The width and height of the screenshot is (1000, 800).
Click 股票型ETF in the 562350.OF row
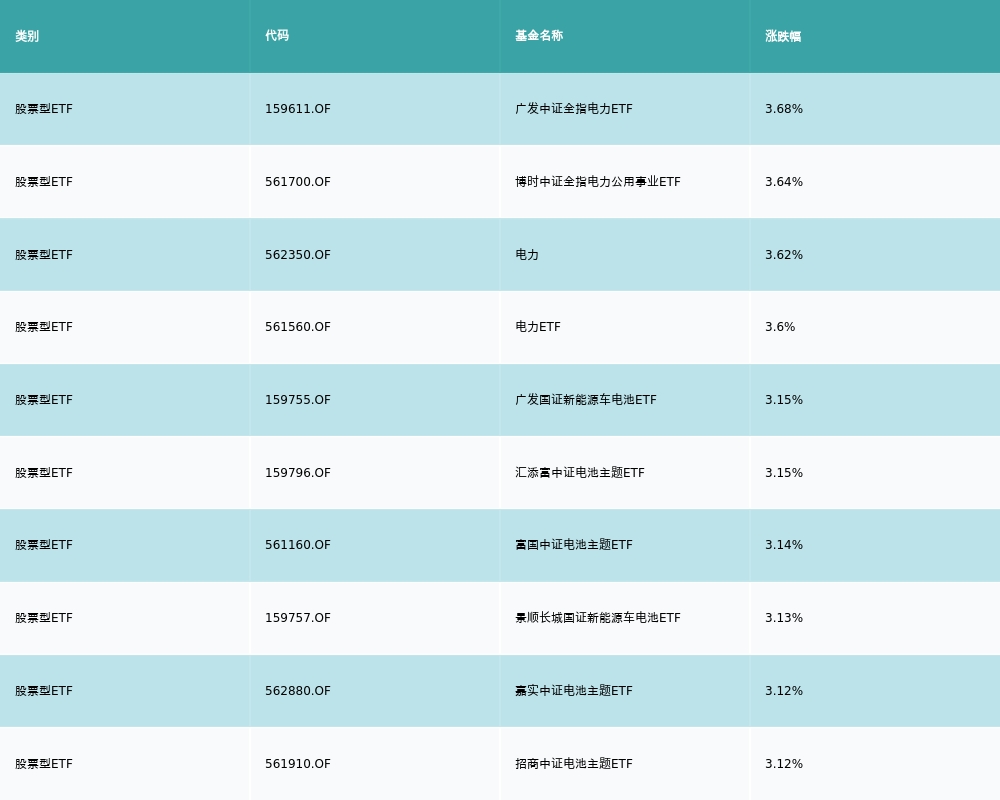coord(44,255)
